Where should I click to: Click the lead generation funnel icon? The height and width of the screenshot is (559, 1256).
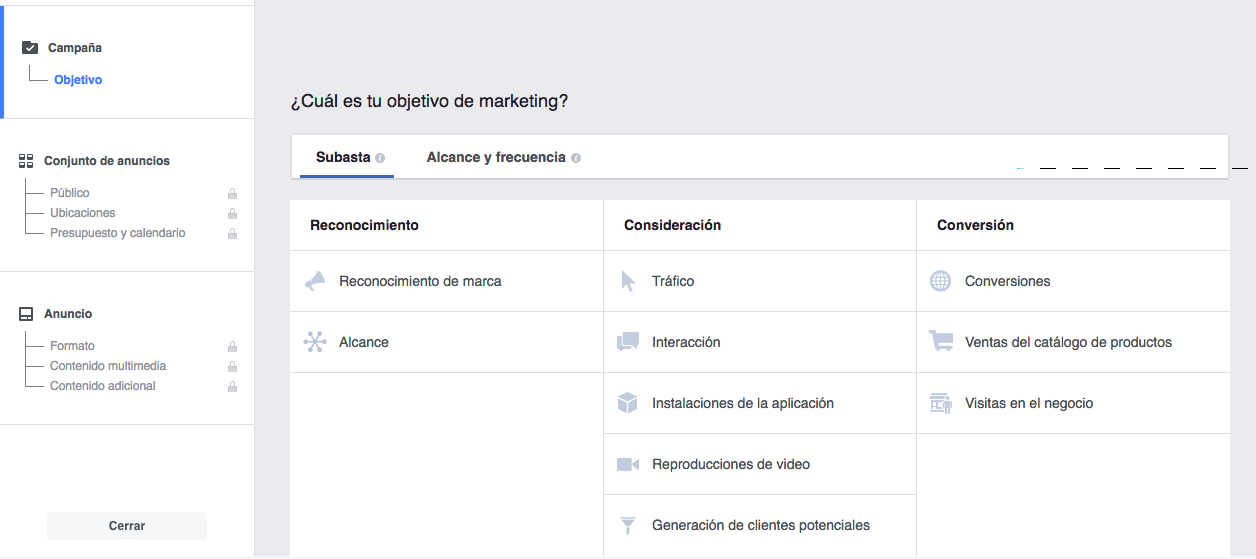(x=628, y=525)
